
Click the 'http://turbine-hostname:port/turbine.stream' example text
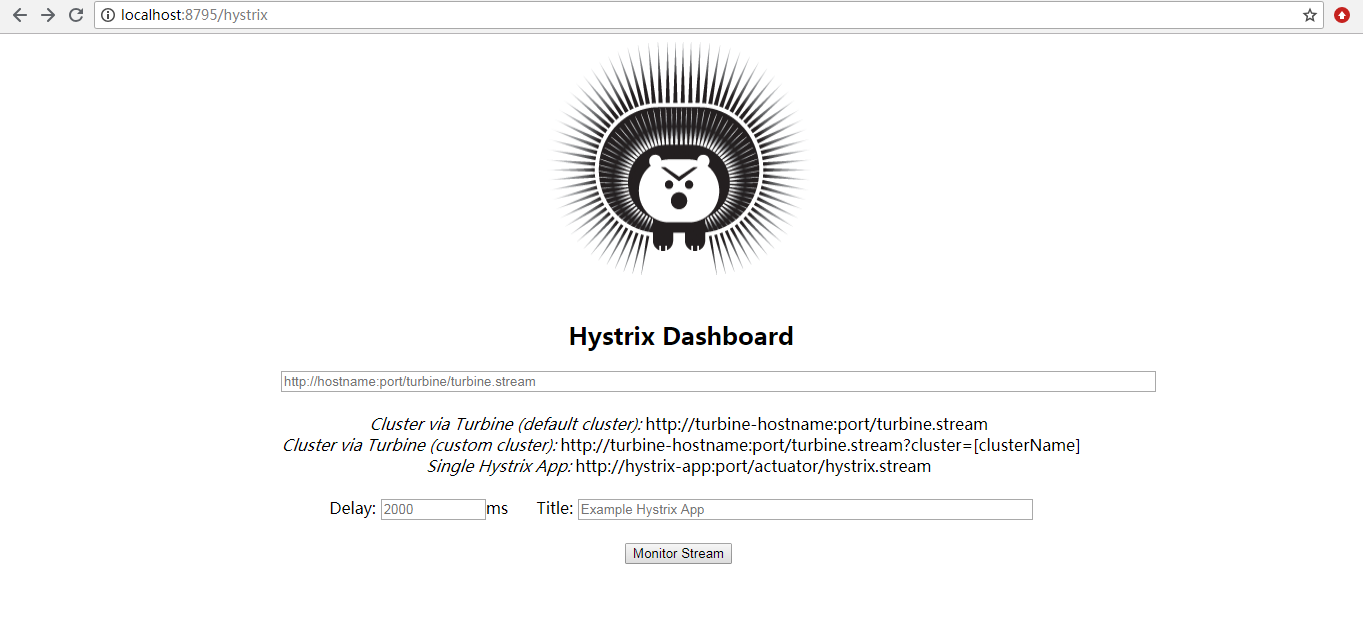(x=816, y=424)
